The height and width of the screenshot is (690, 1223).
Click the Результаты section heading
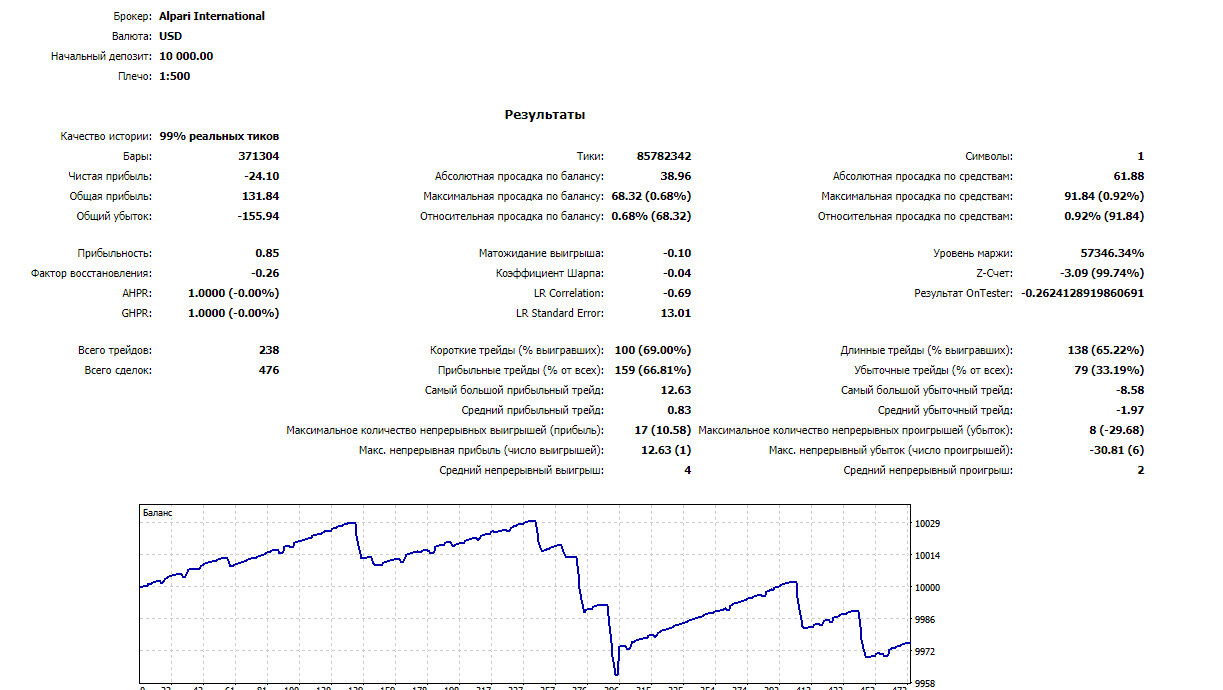pyautogui.click(x=545, y=116)
